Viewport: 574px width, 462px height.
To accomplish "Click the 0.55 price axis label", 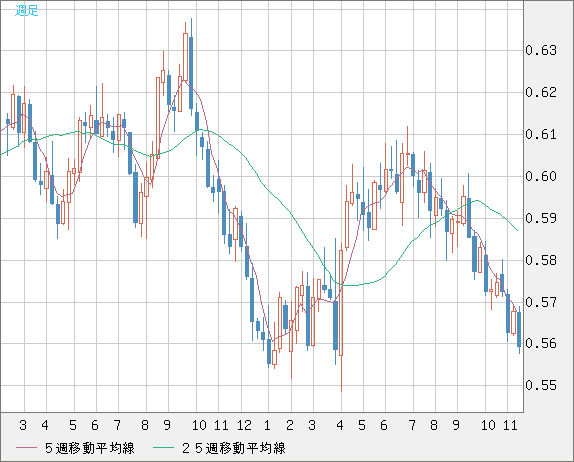I will [541, 385].
